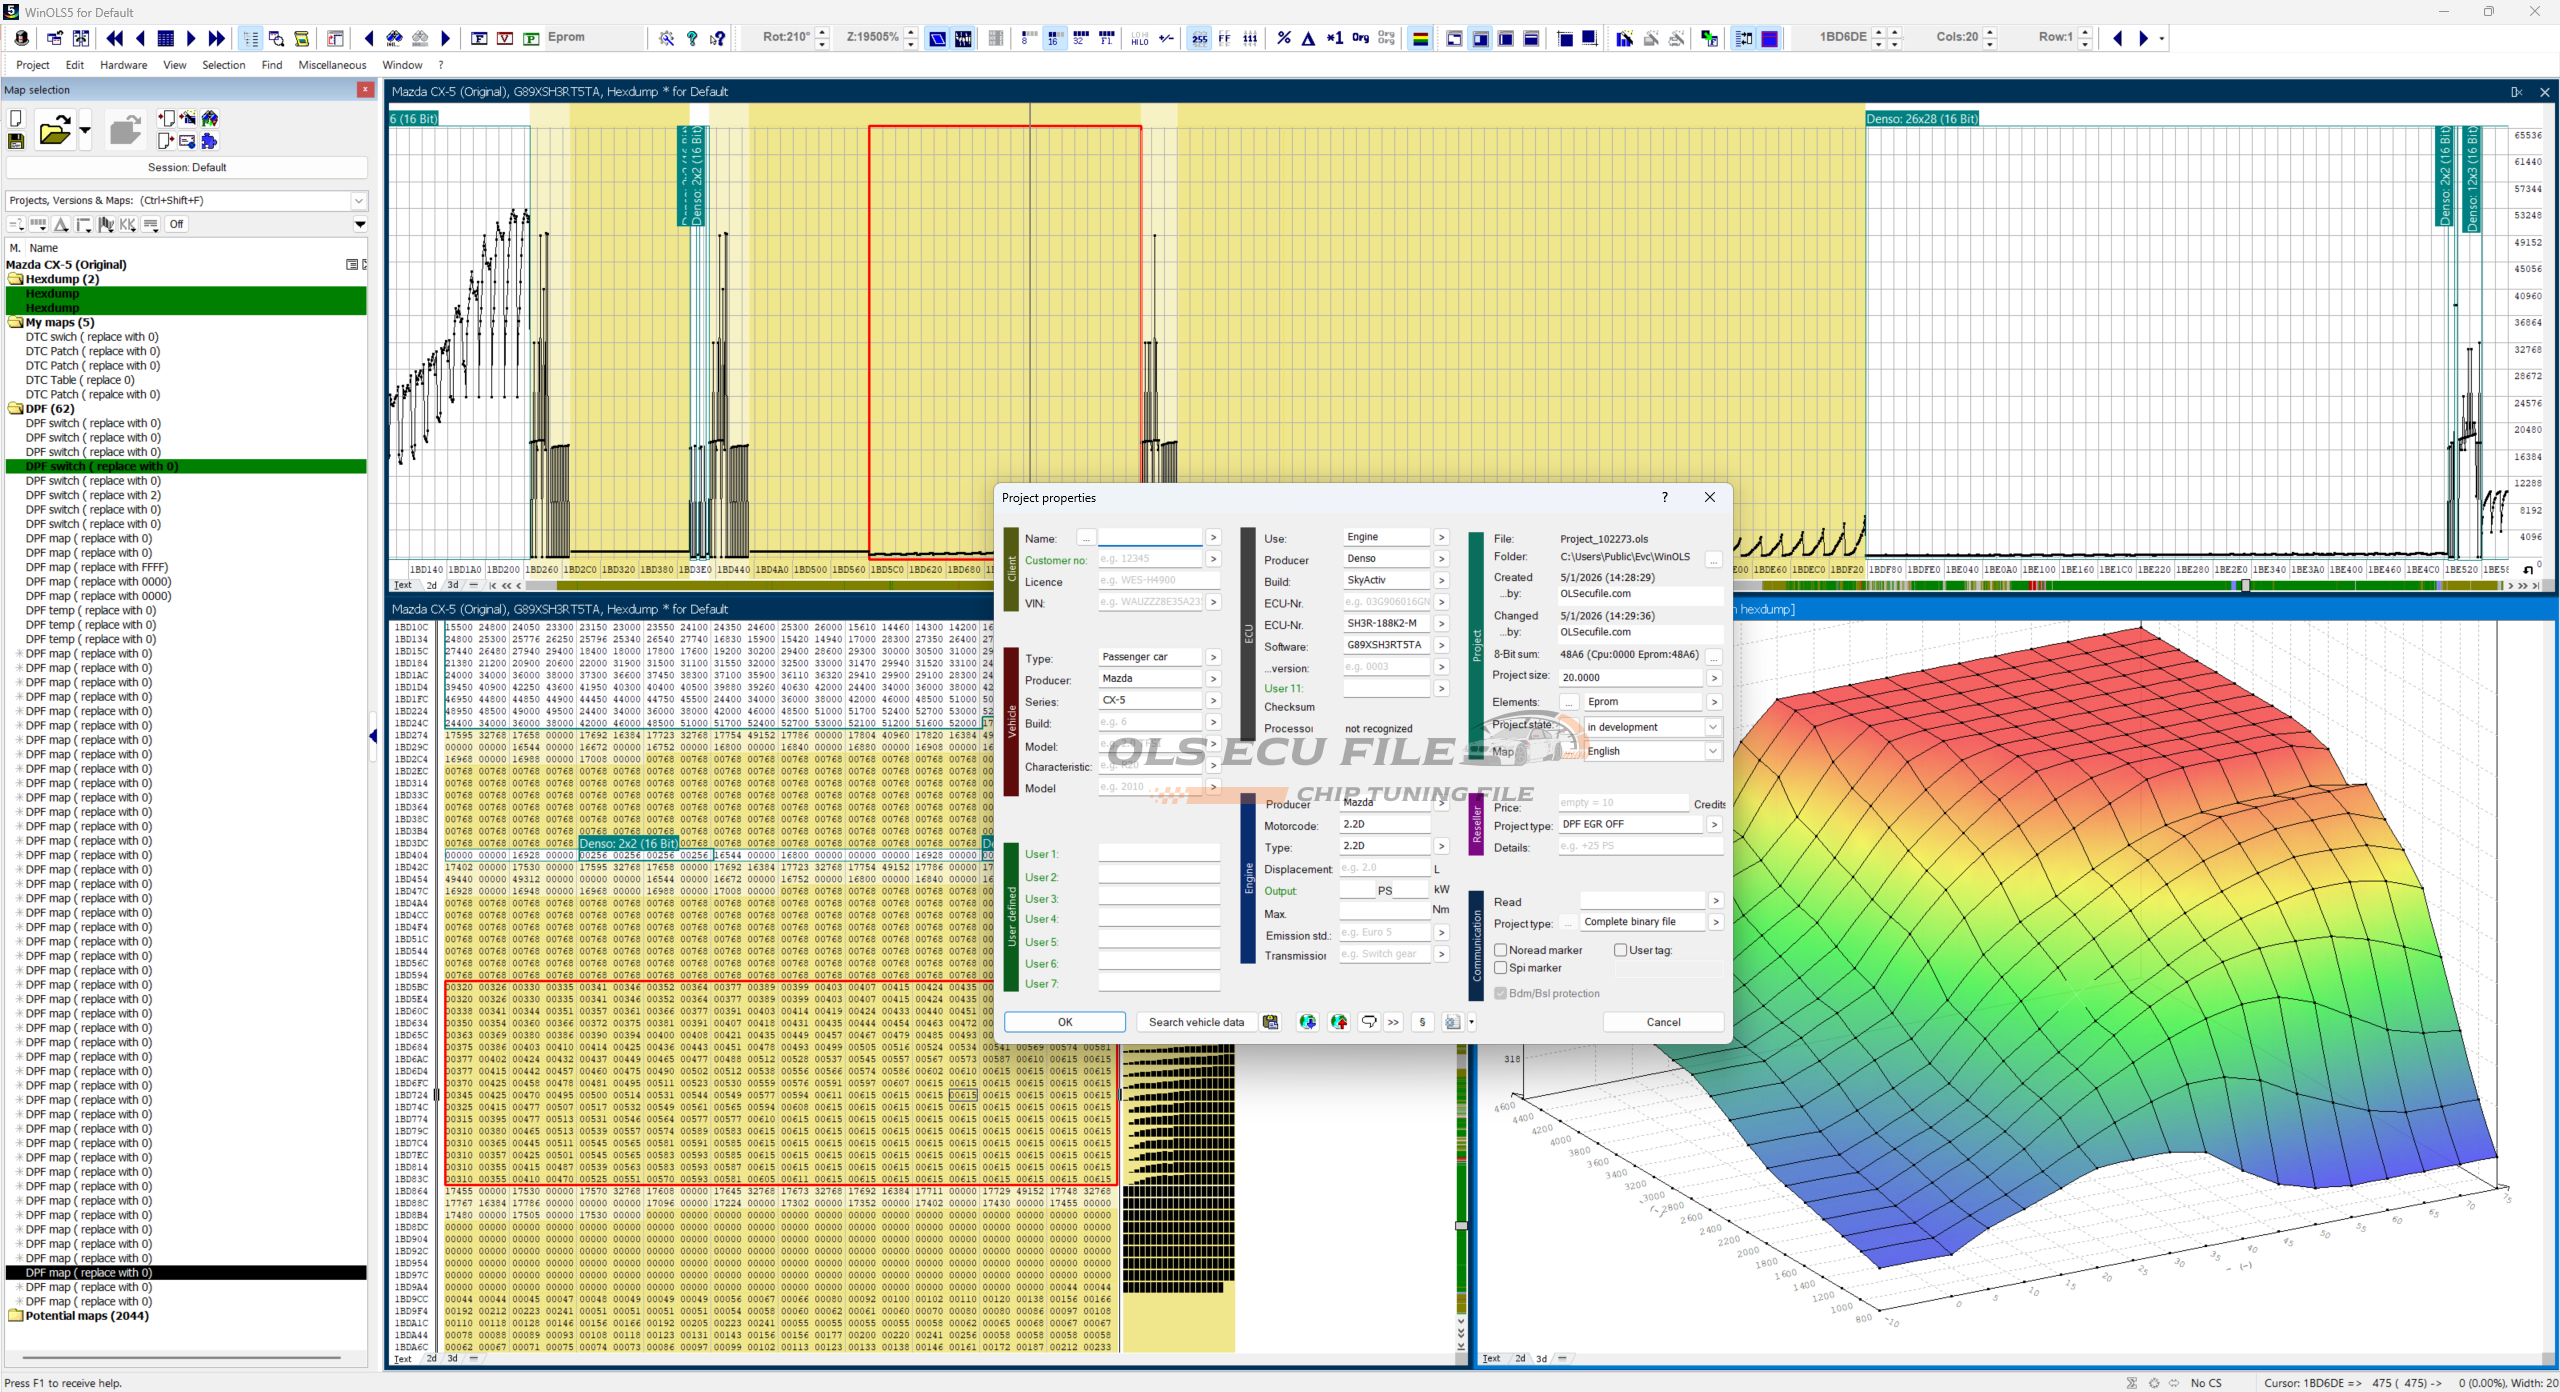
Task: Toggle the 255 decimal number display
Action: pyautogui.click(x=1199, y=38)
